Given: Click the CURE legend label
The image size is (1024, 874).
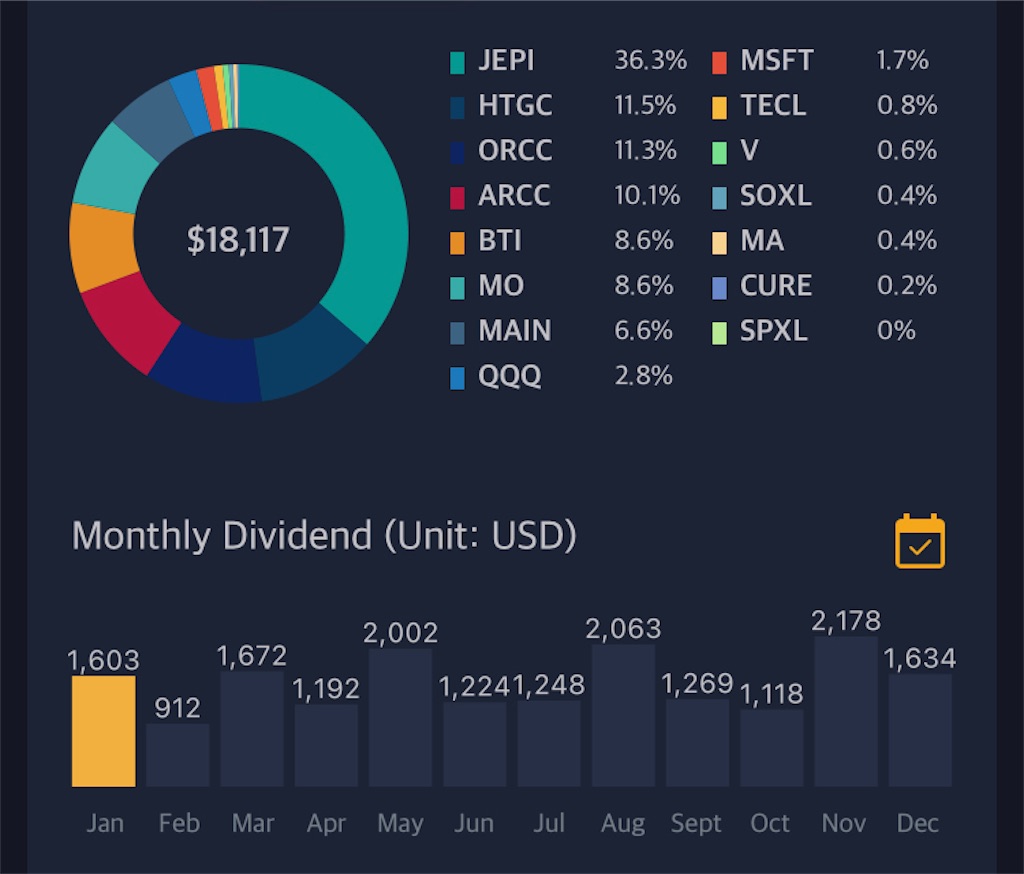Looking at the screenshot, I should pyautogui.click(x=776, y=285).
